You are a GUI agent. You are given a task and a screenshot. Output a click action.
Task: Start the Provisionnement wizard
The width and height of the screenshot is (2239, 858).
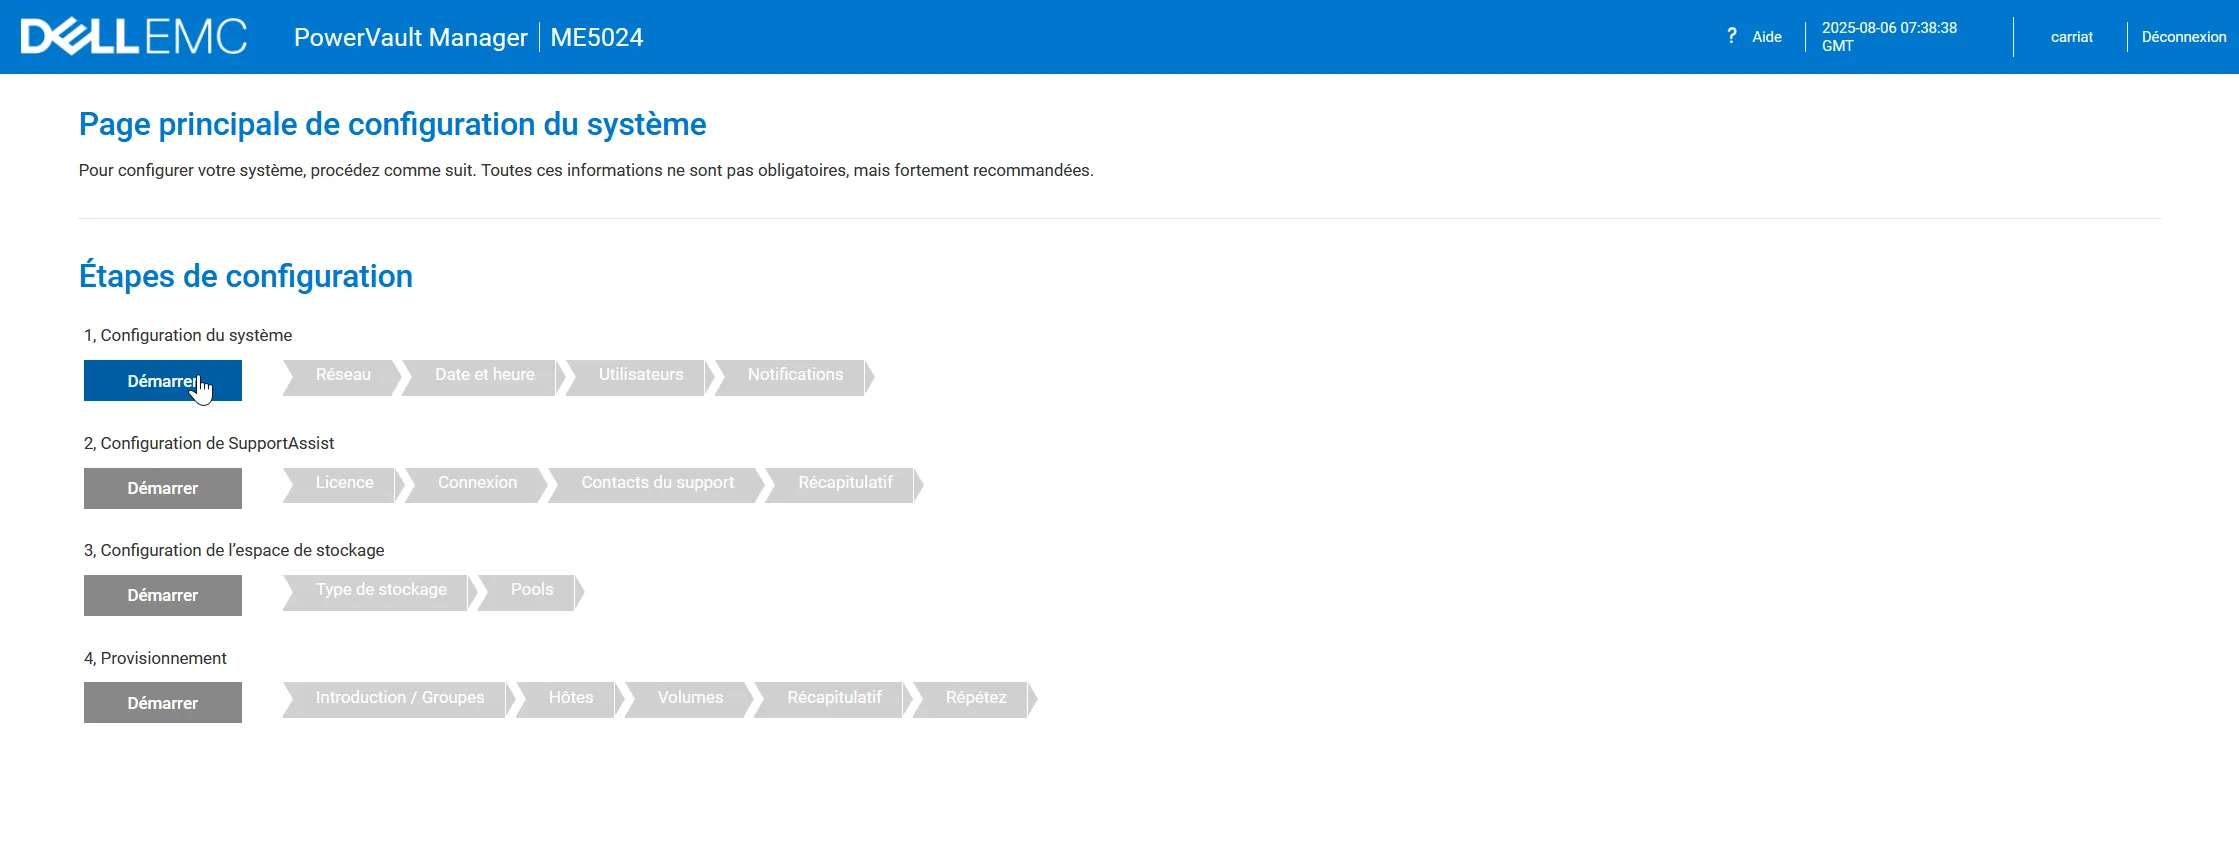162,703
